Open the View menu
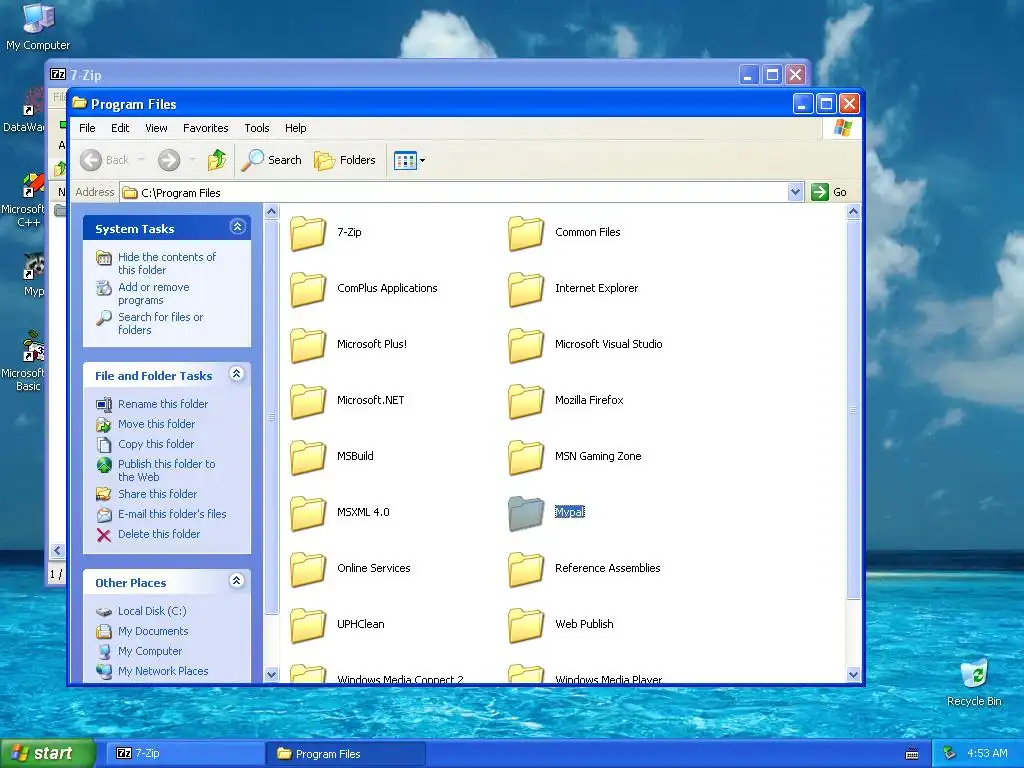Screen dimensions: 1024x768 click(x=156, y=128)
